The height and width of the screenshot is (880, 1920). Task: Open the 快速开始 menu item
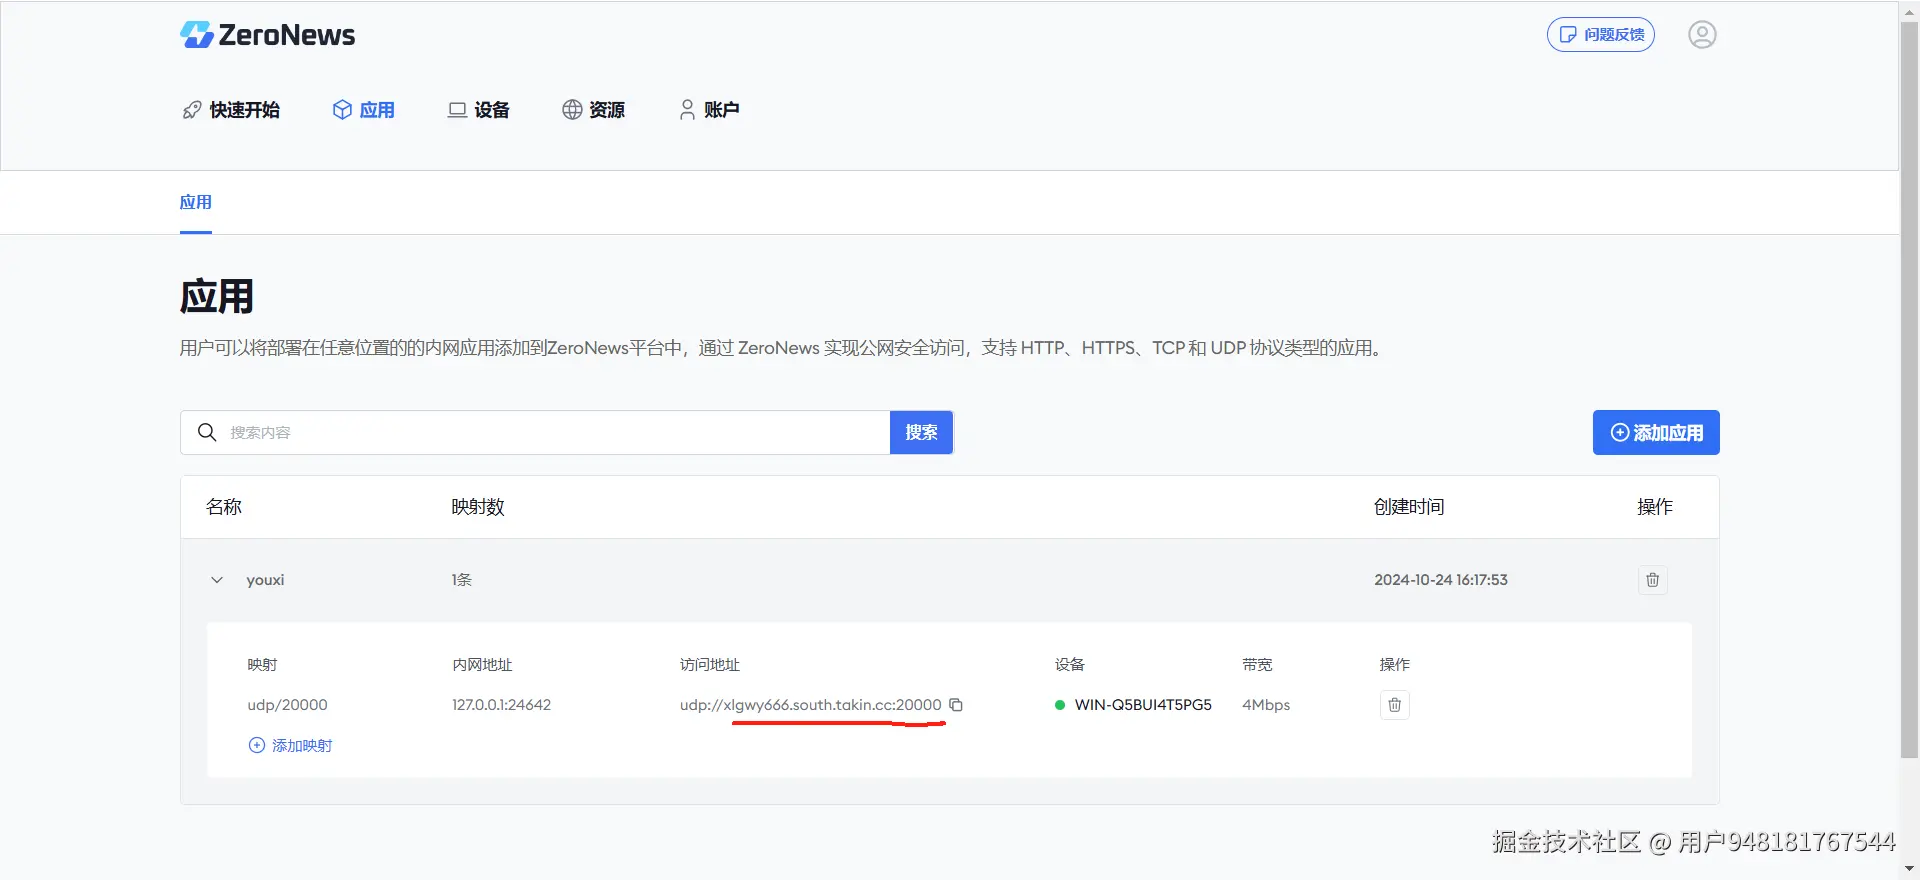231,110
